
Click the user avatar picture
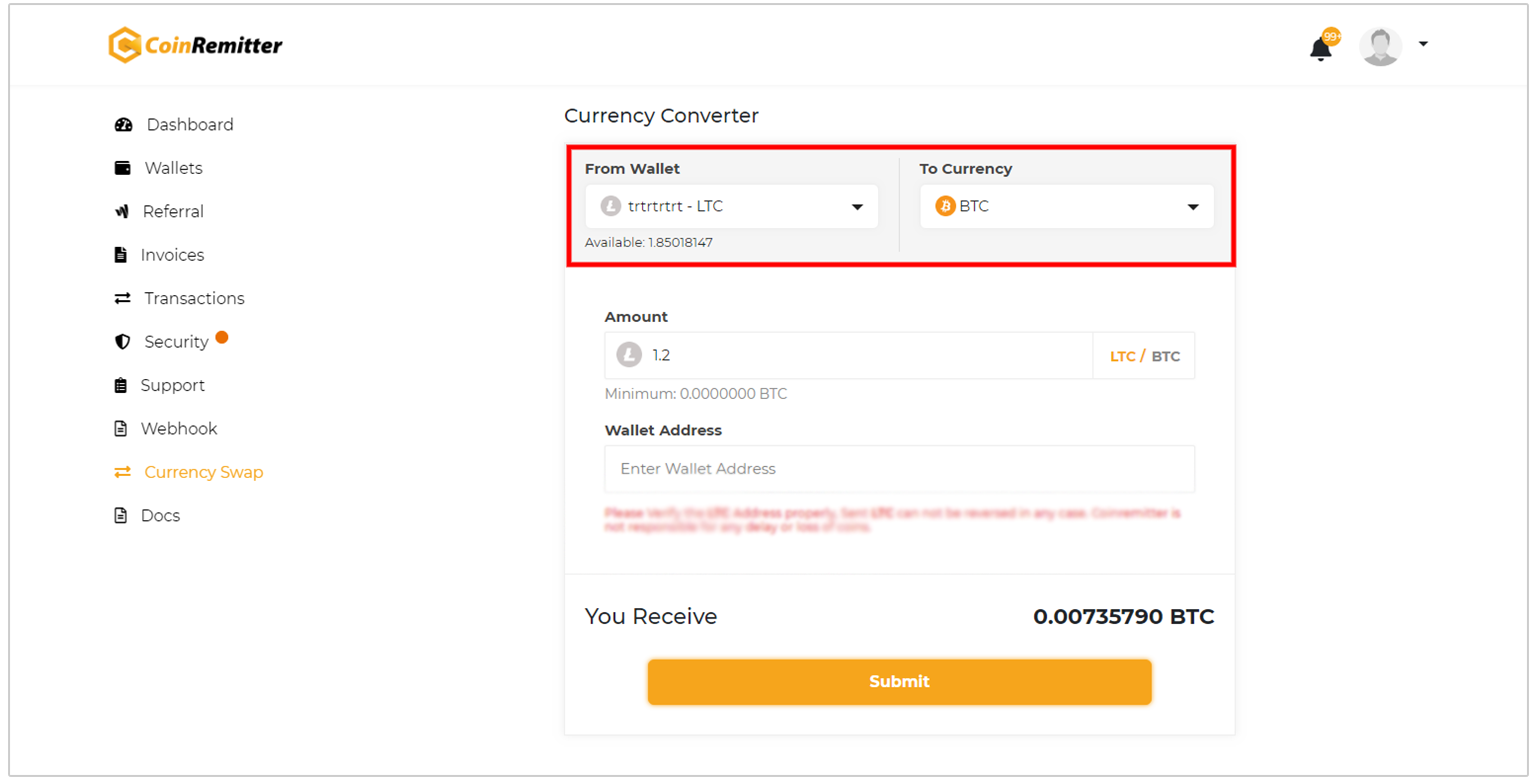(x=1380, y=46)
